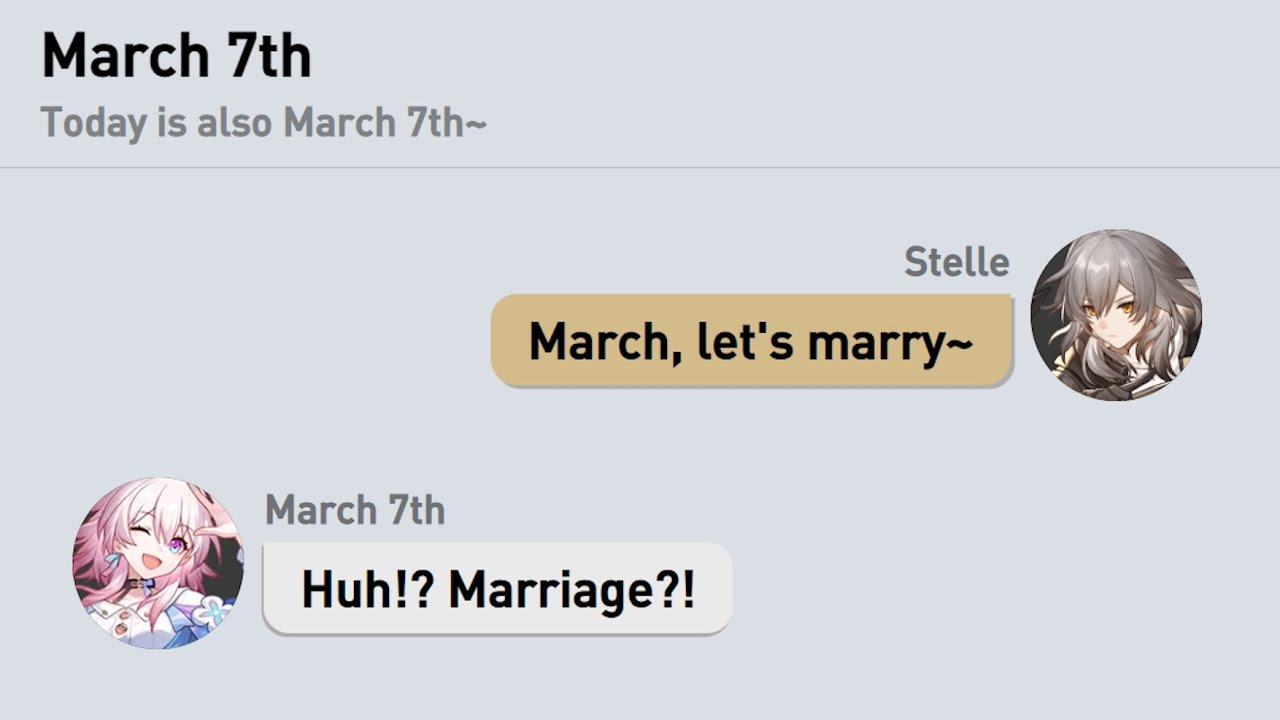Image resolution: width=1280 pixels, height=720 pixels.
Task: Click the "March 7th" name above the reply
Action: click(x=355, y=510)
